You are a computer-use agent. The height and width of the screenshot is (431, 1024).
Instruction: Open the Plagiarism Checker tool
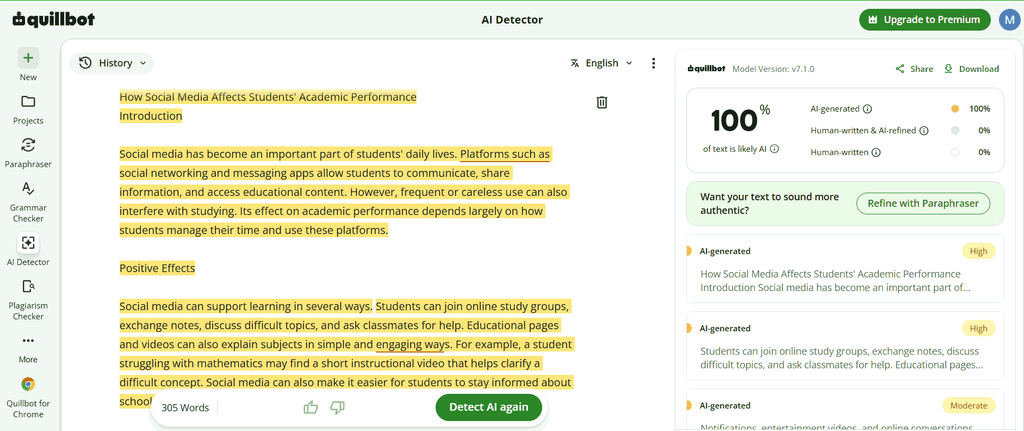(x=28, y=300)
